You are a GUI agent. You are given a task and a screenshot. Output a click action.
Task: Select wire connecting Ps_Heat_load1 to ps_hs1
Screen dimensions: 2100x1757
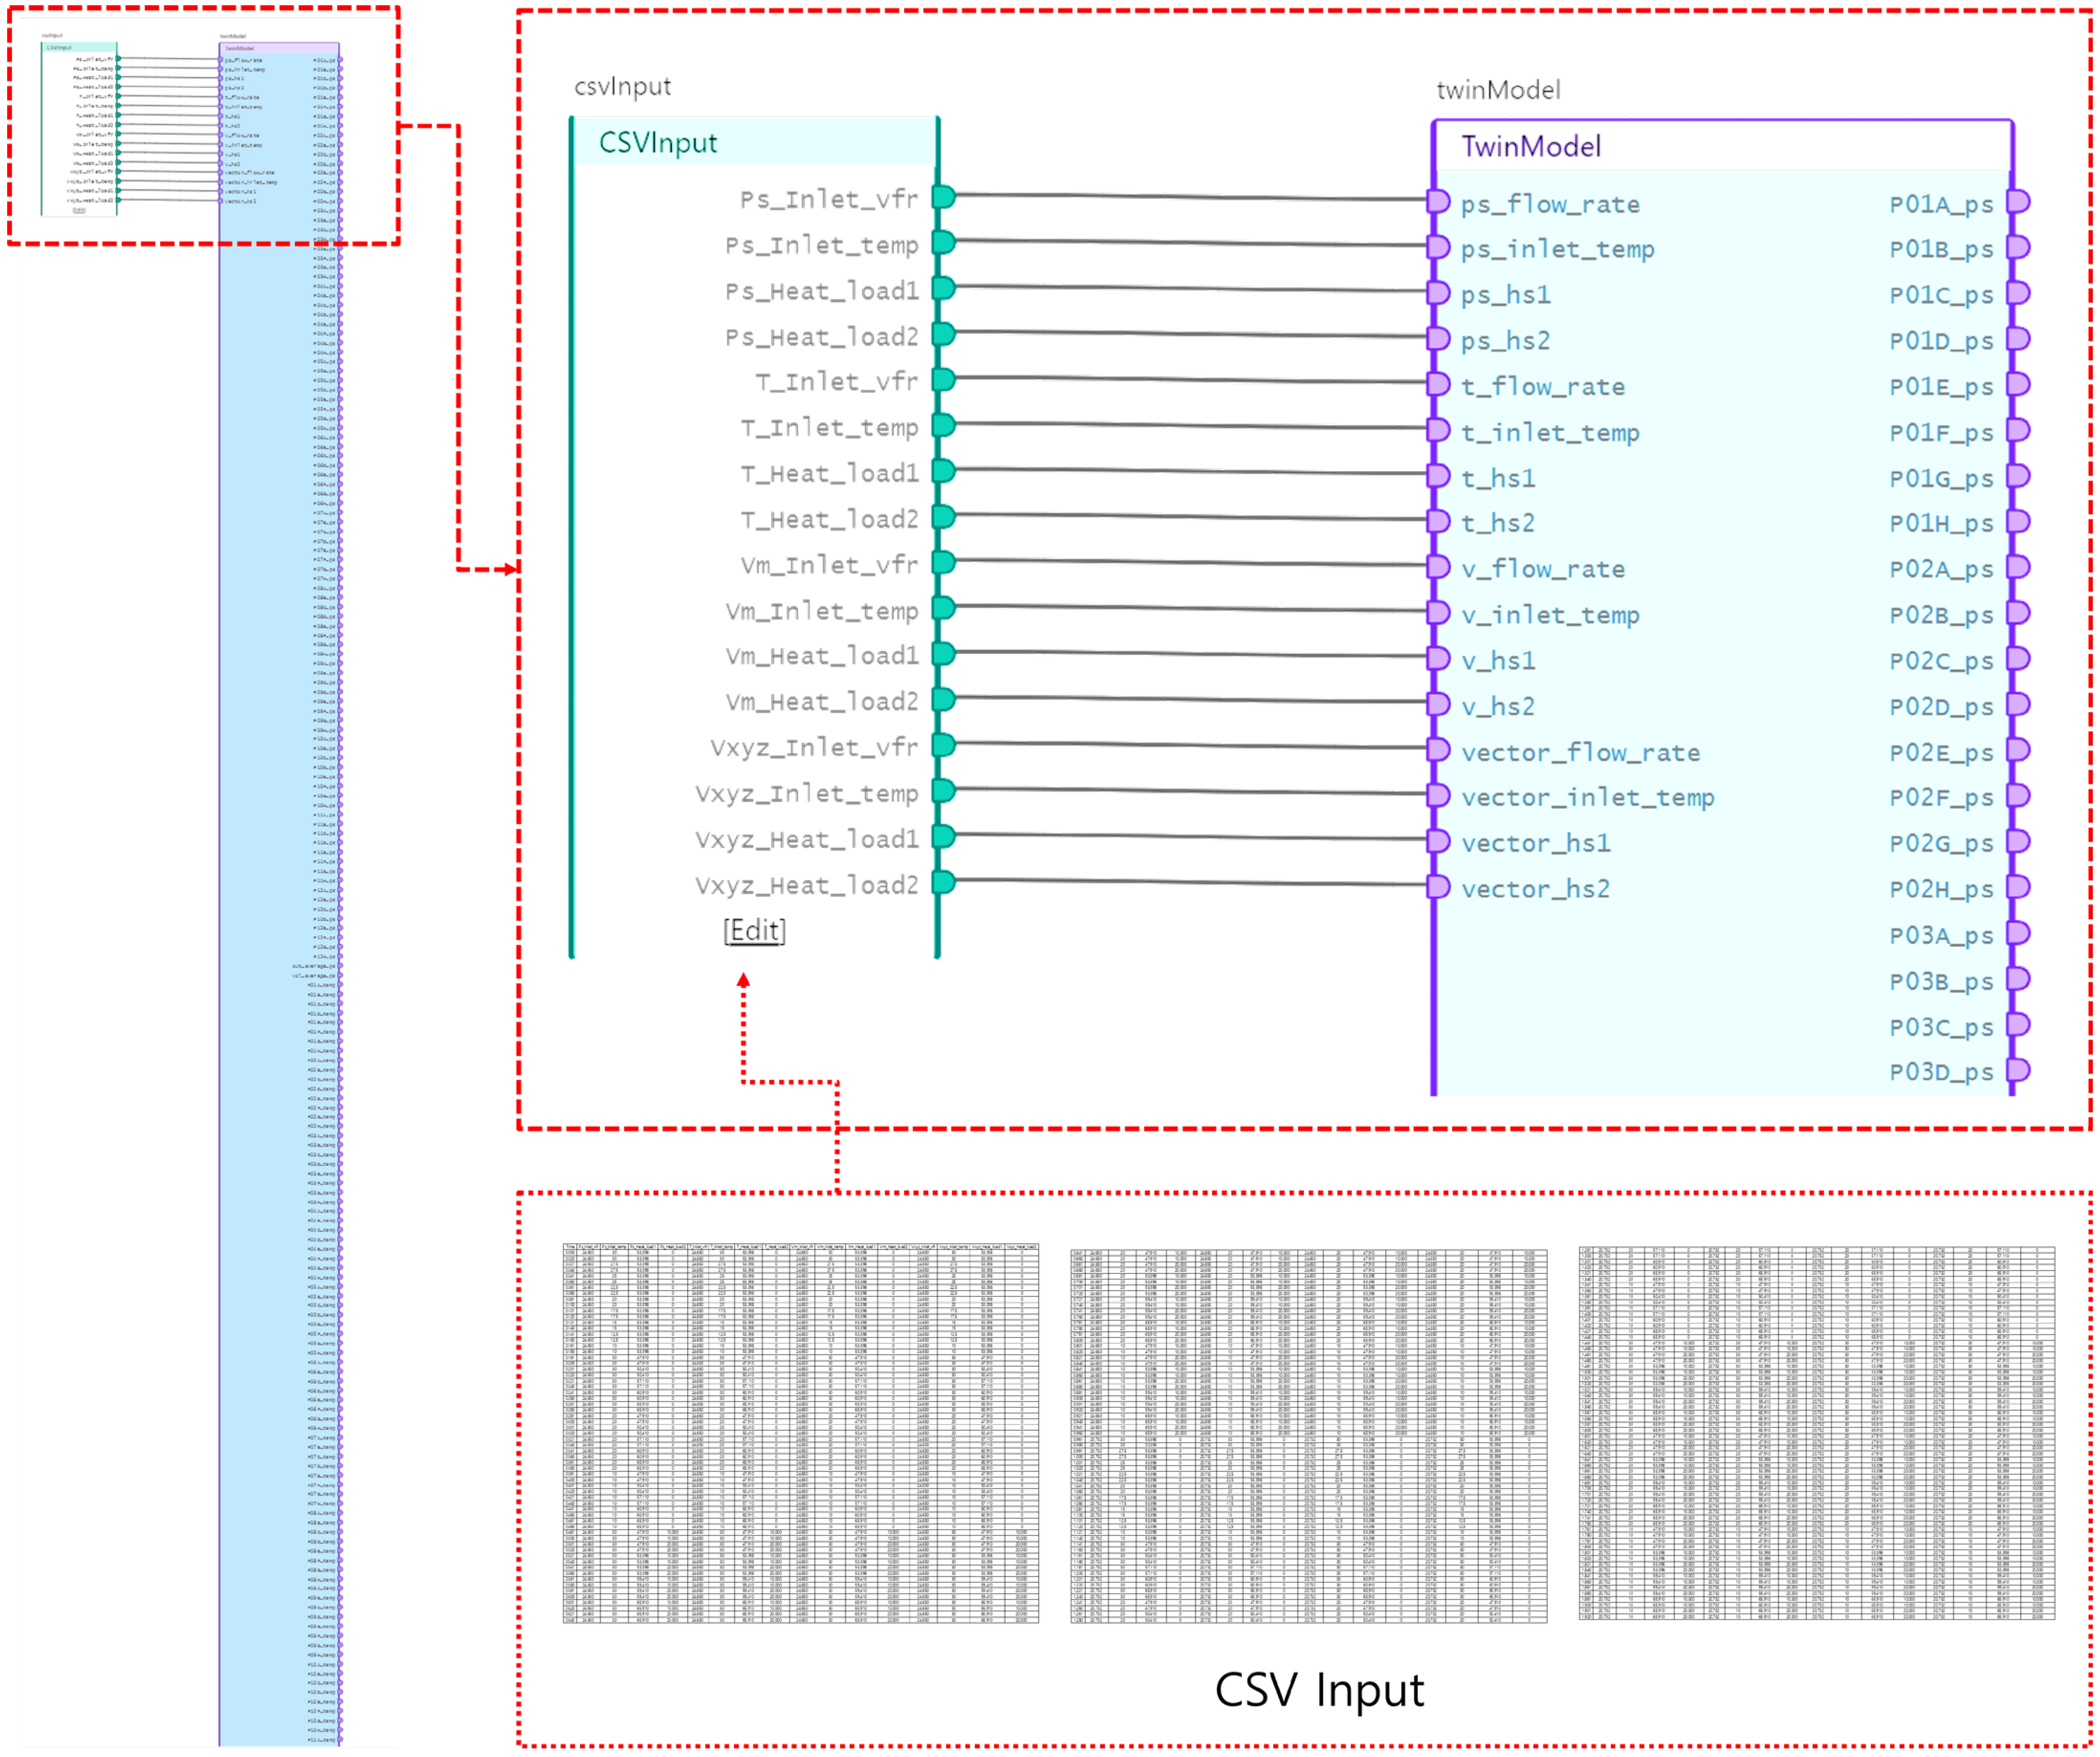point(1190,290)
